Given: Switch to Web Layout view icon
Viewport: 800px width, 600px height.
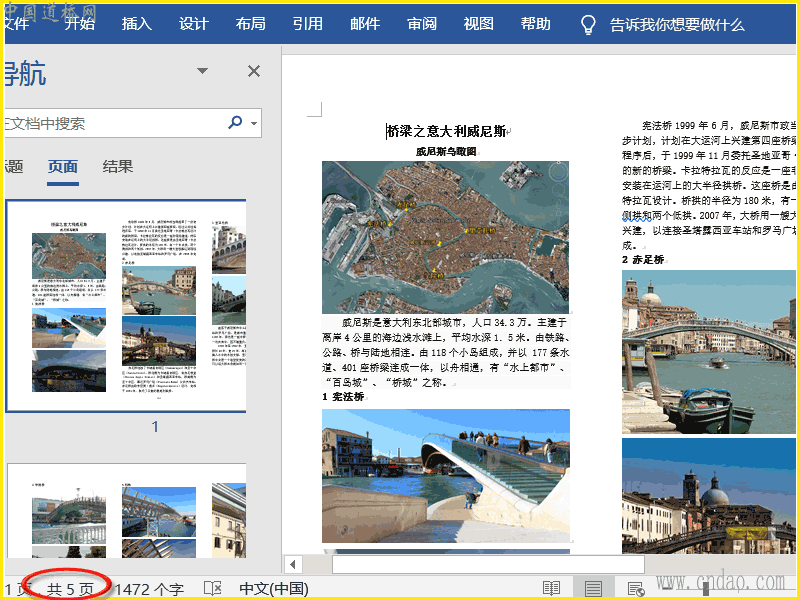Looking at the screenshot, I should (635, 588).
